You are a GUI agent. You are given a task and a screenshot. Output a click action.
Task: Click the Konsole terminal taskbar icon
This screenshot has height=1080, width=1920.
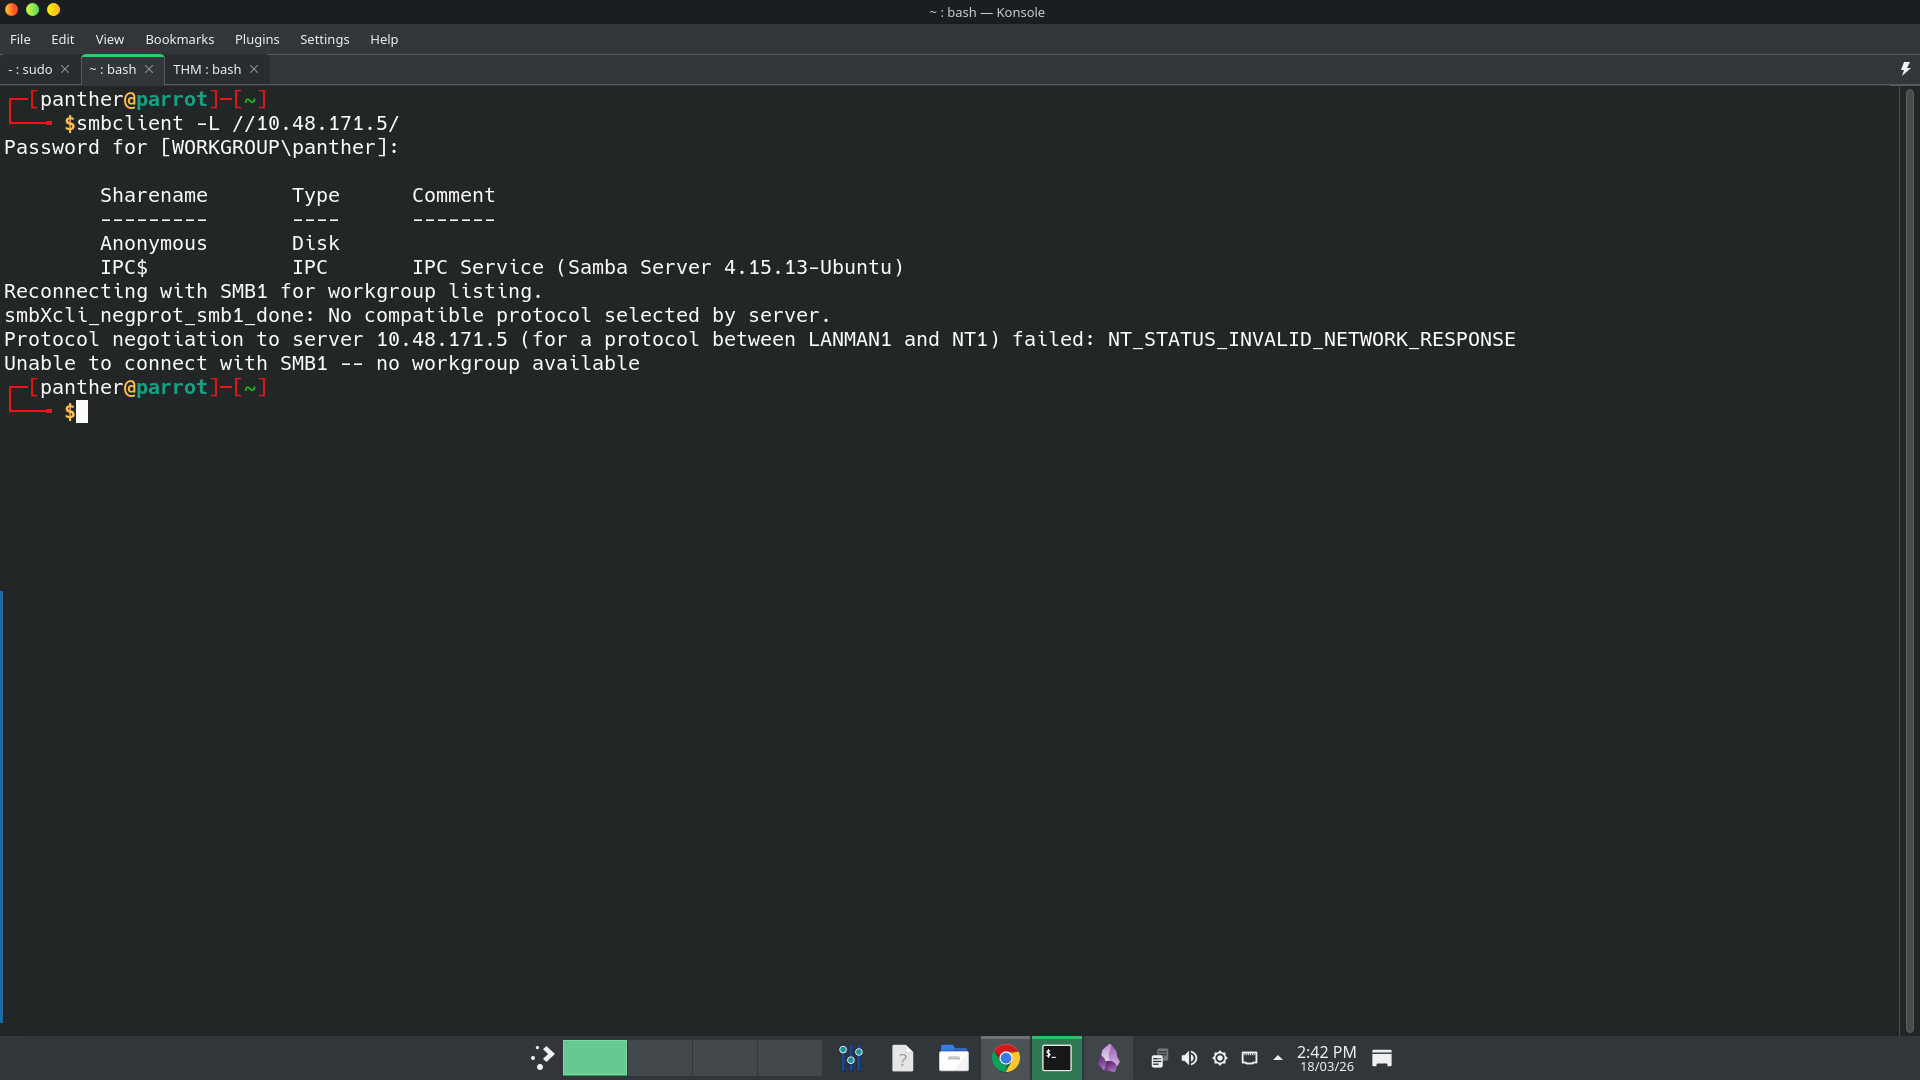tap(1056, 1057)
